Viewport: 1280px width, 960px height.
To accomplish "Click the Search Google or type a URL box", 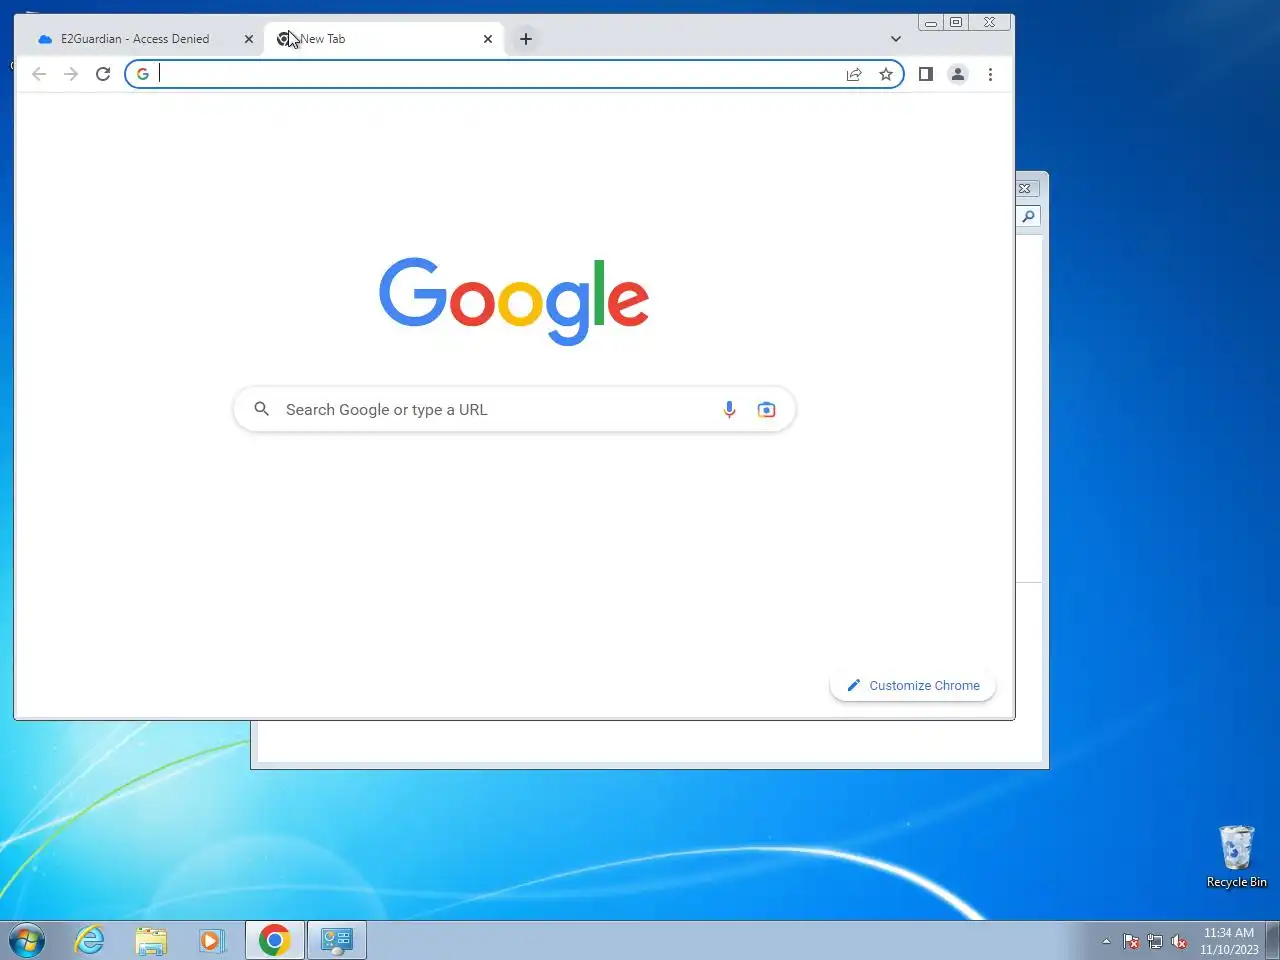I will (x=514, y=410).
